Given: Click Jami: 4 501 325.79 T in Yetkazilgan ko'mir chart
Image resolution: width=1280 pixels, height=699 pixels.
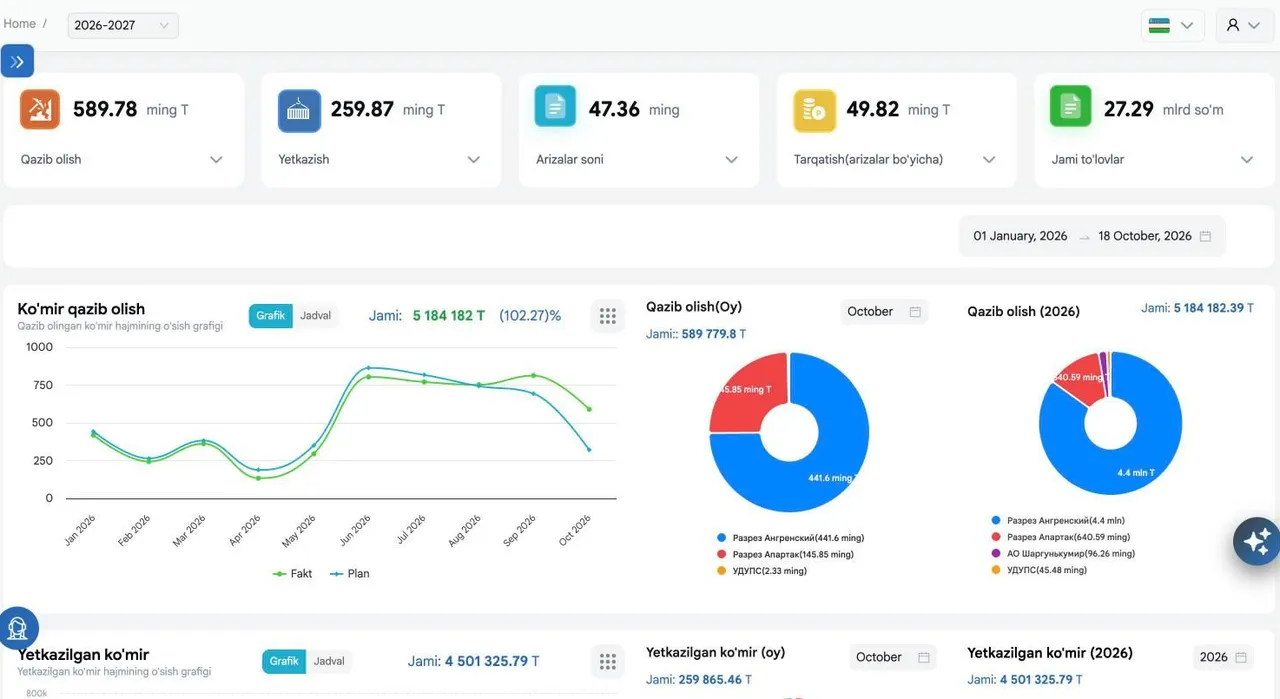Looking at the screenshot, I should pos(474,661).
